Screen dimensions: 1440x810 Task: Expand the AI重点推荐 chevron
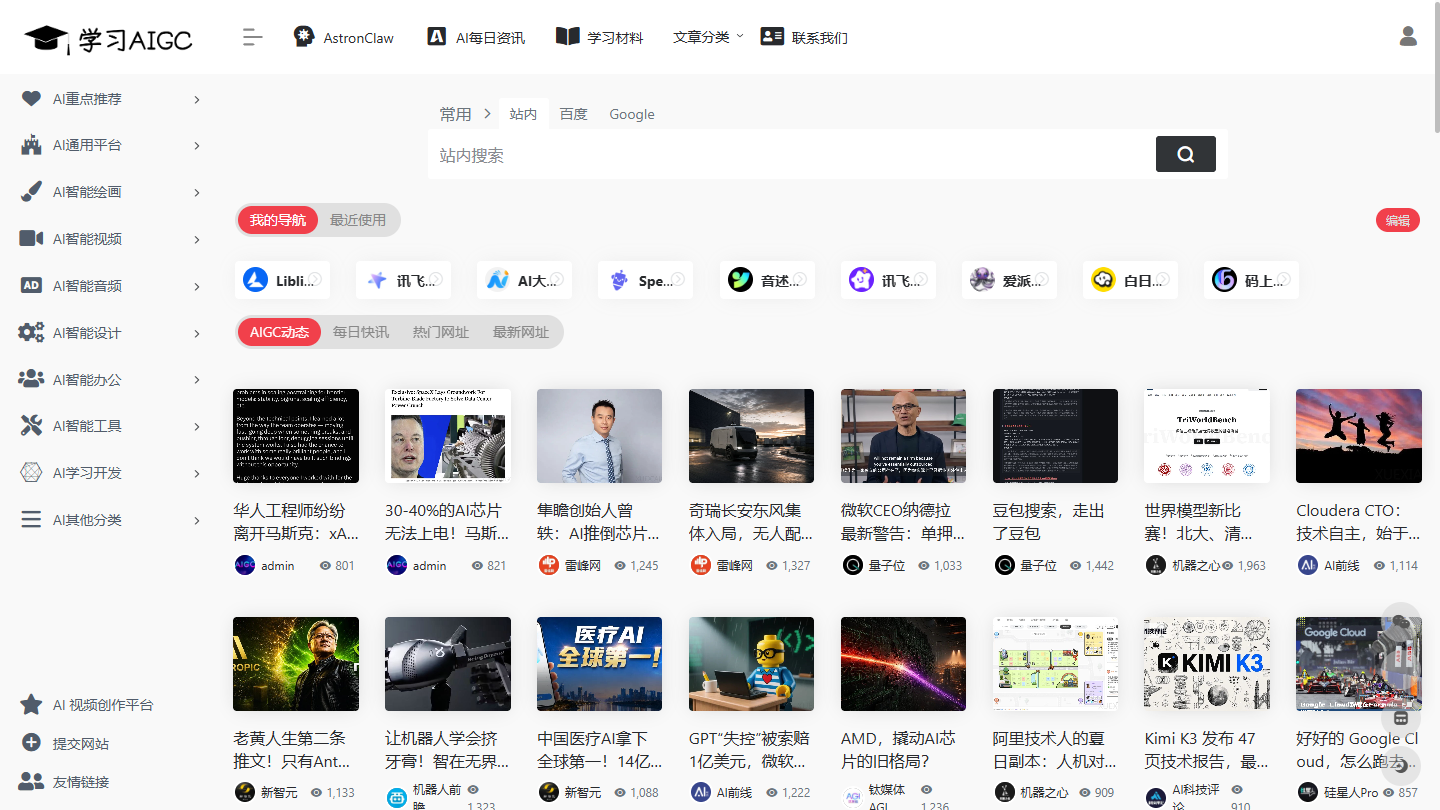point(197,99)
